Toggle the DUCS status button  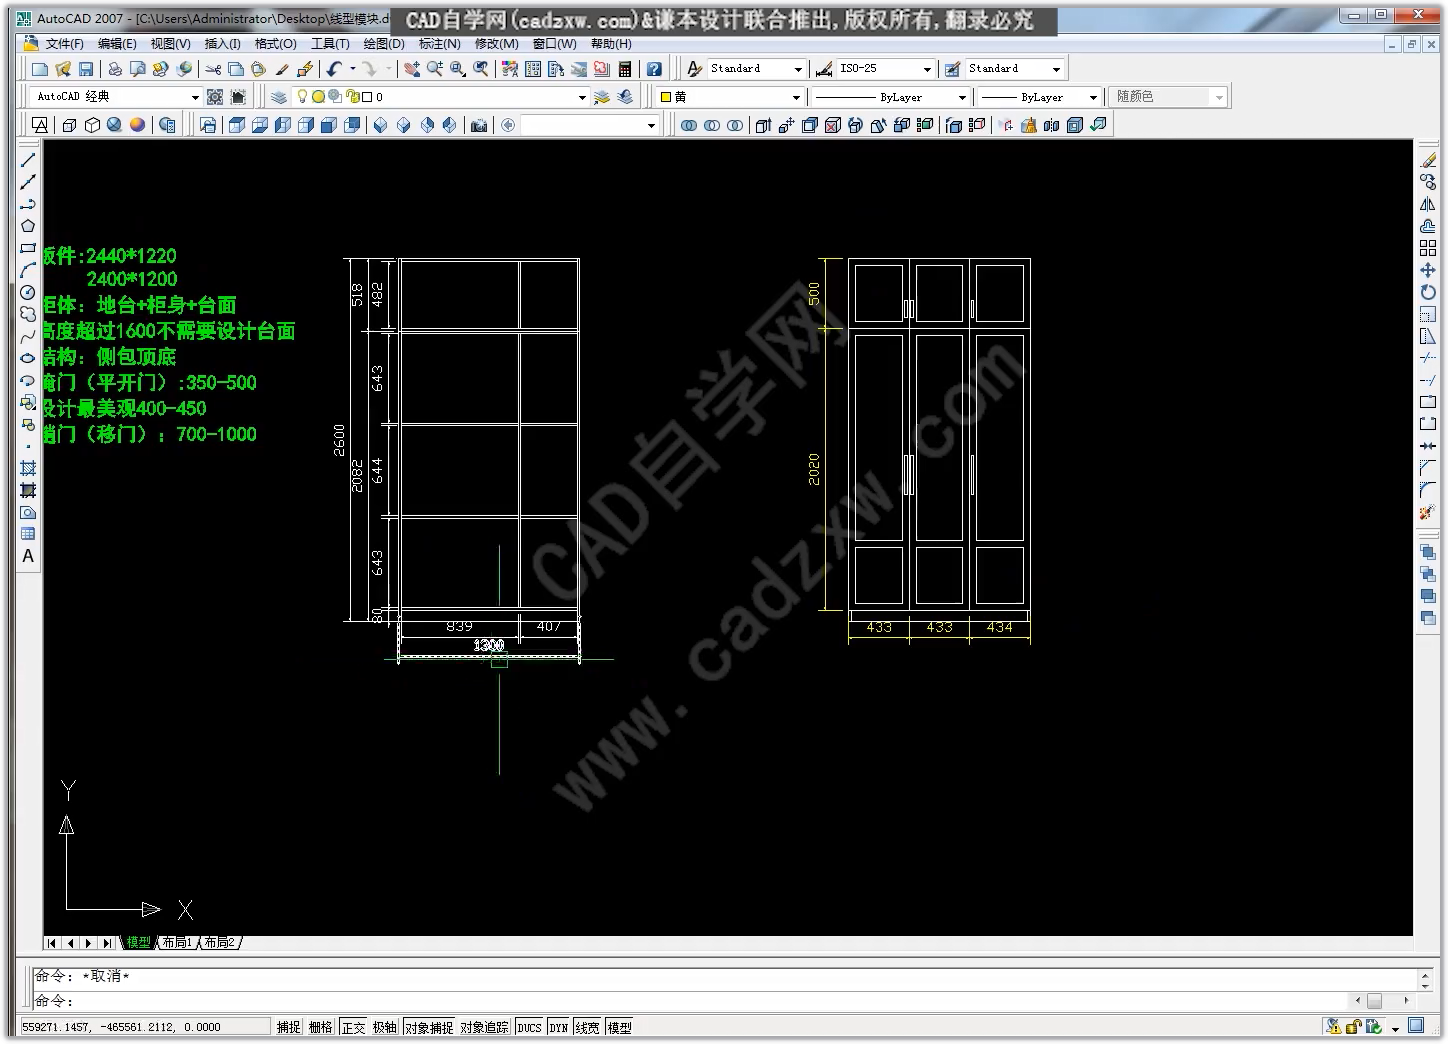pyautogui.click(x=530, y=1027)
